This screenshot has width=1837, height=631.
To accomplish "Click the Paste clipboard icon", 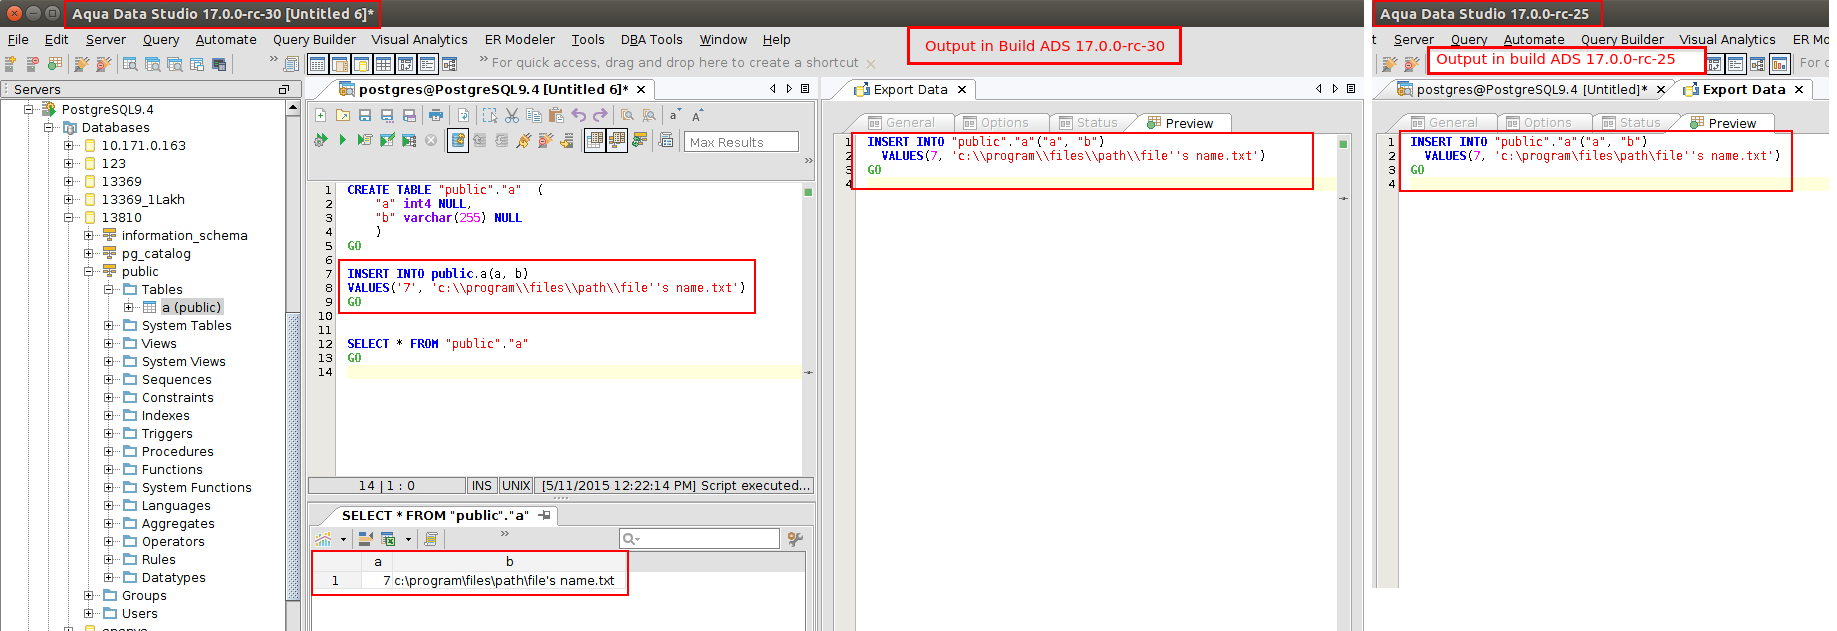I will [556, 115].
